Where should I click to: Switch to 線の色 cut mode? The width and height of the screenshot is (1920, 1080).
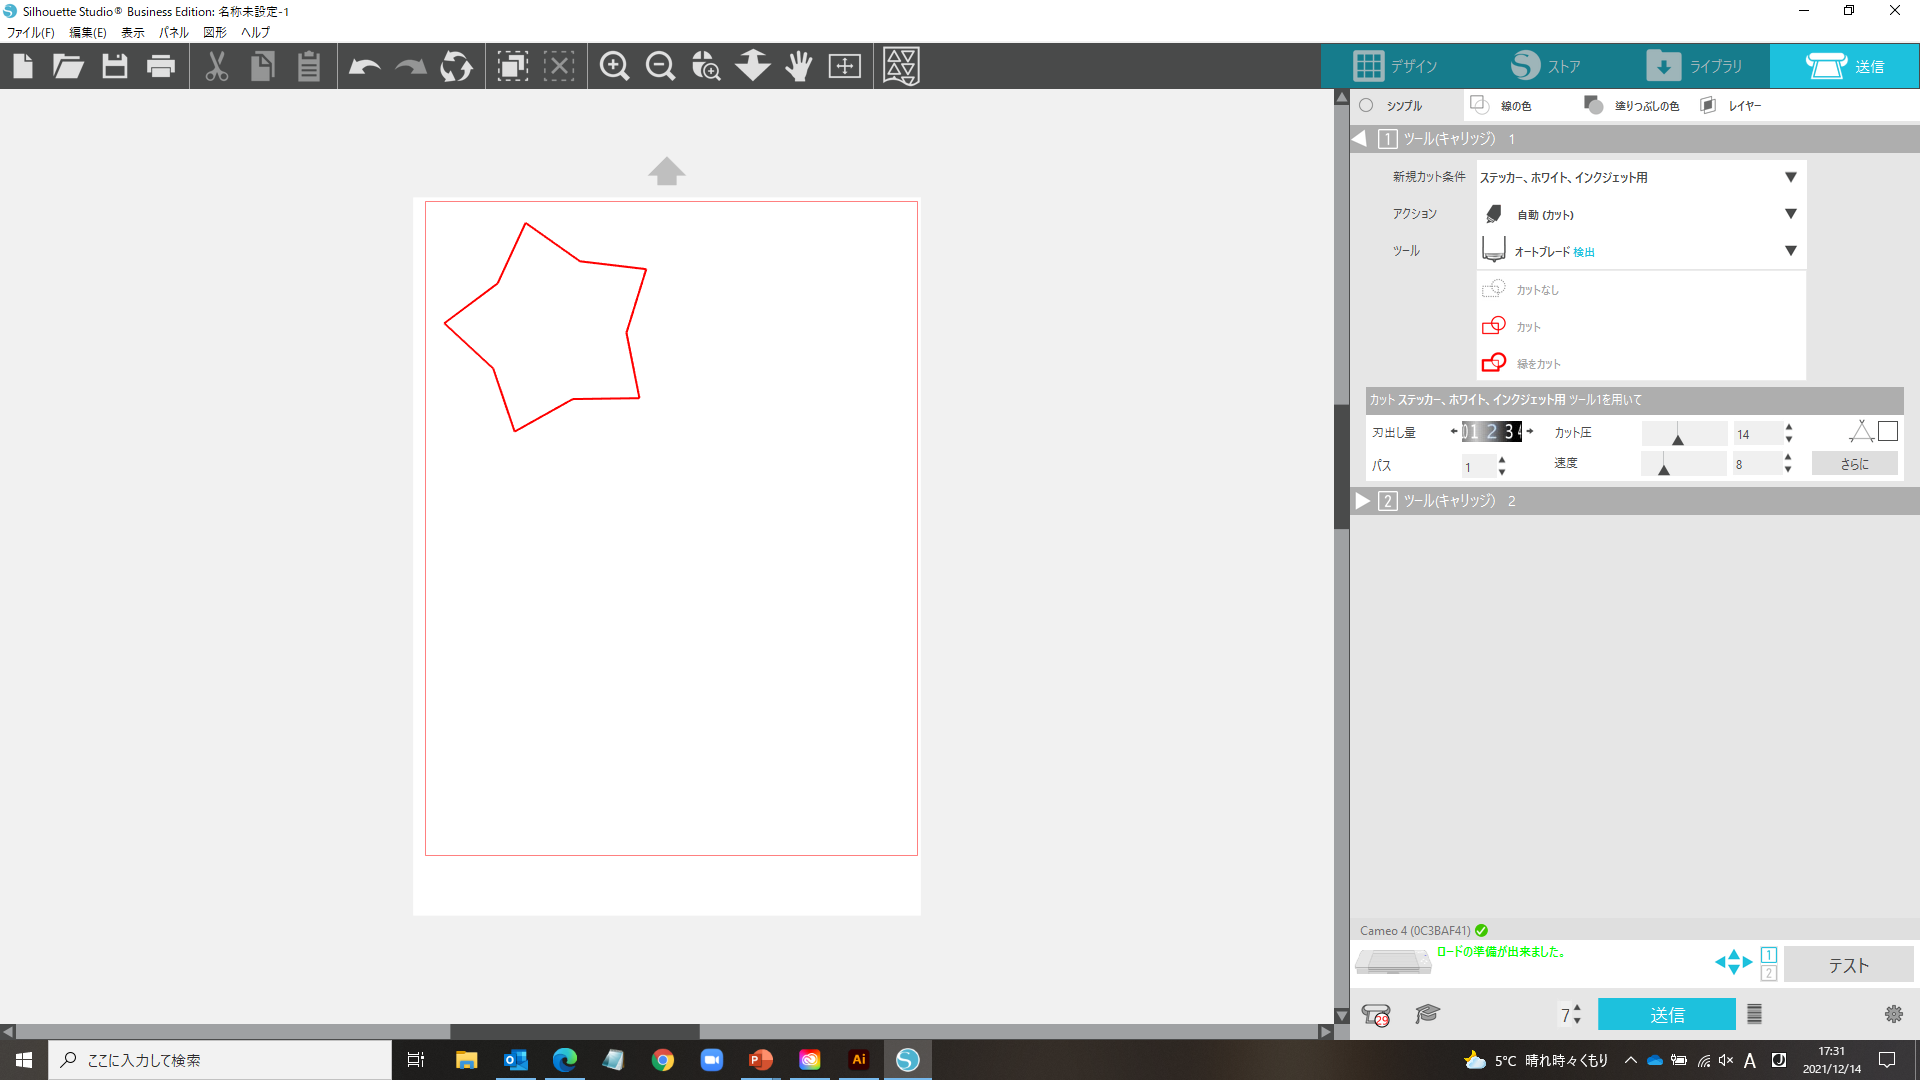click(1500, 105)
